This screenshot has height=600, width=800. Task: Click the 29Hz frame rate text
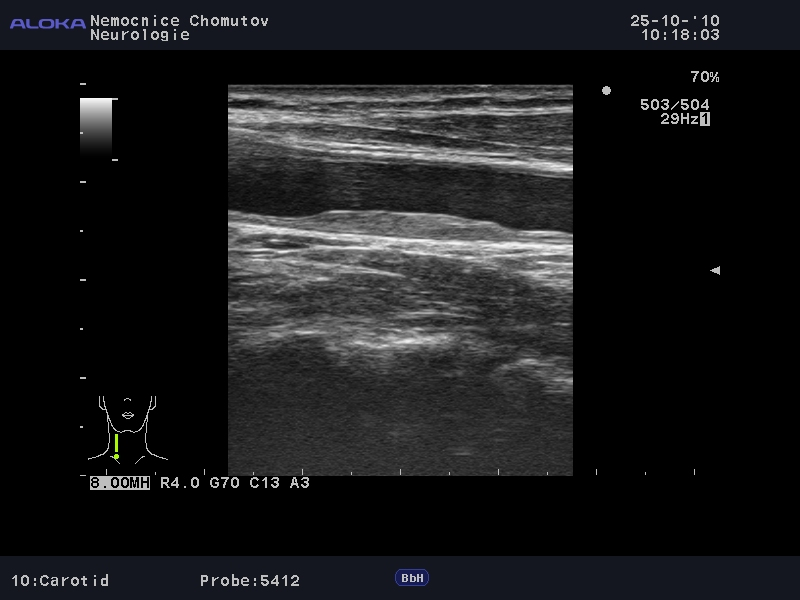(x=680, y=119)
